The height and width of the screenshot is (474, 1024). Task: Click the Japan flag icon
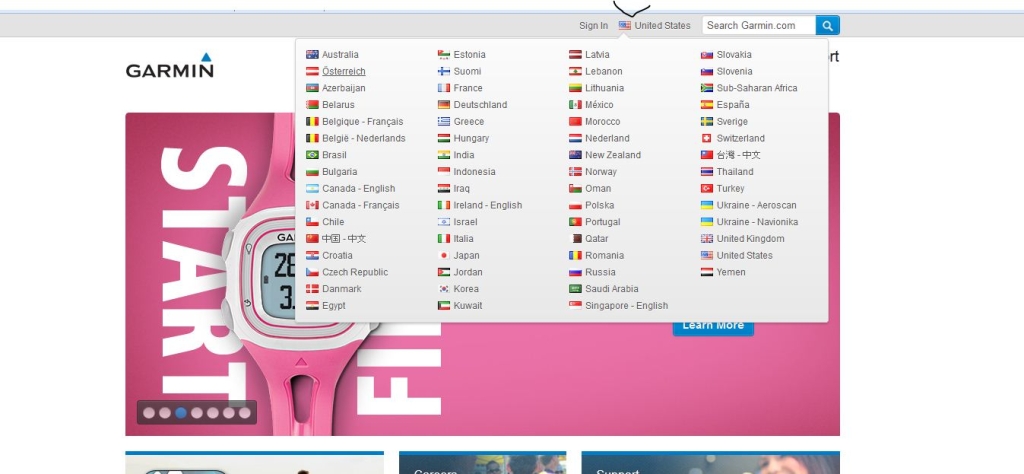pyautogui.click(x=444, y=256)
